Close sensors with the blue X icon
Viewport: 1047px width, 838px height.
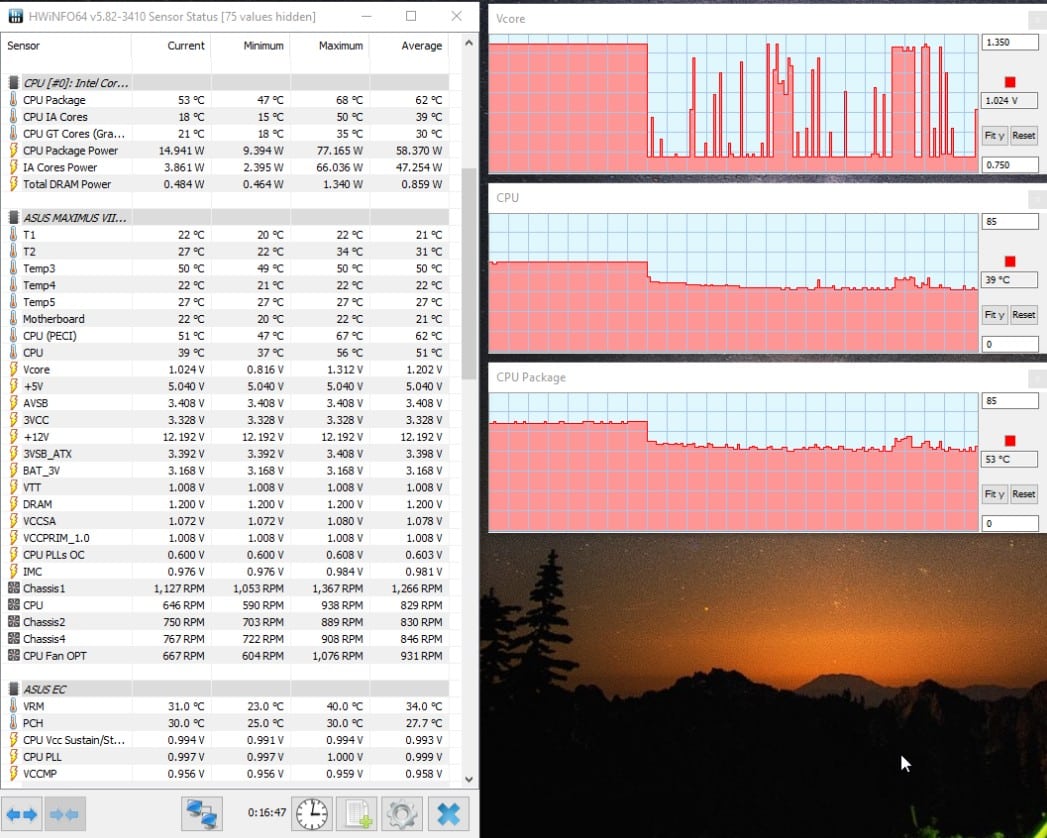pos(449,814)
